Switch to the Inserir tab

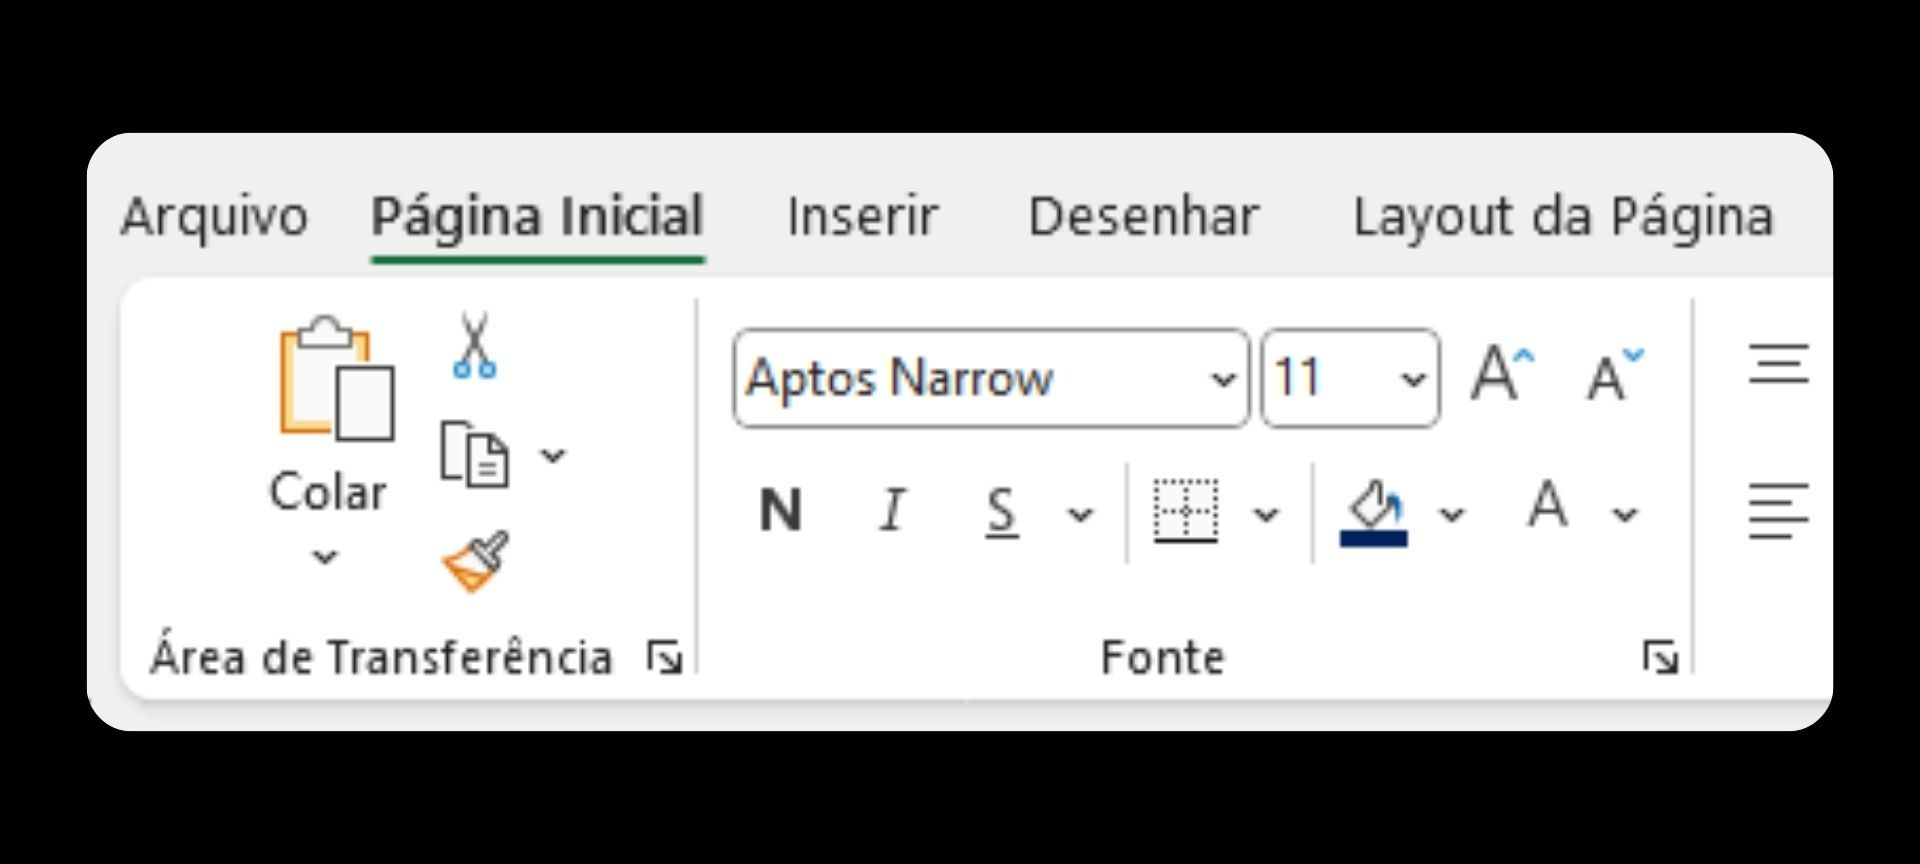click(862, 216)
